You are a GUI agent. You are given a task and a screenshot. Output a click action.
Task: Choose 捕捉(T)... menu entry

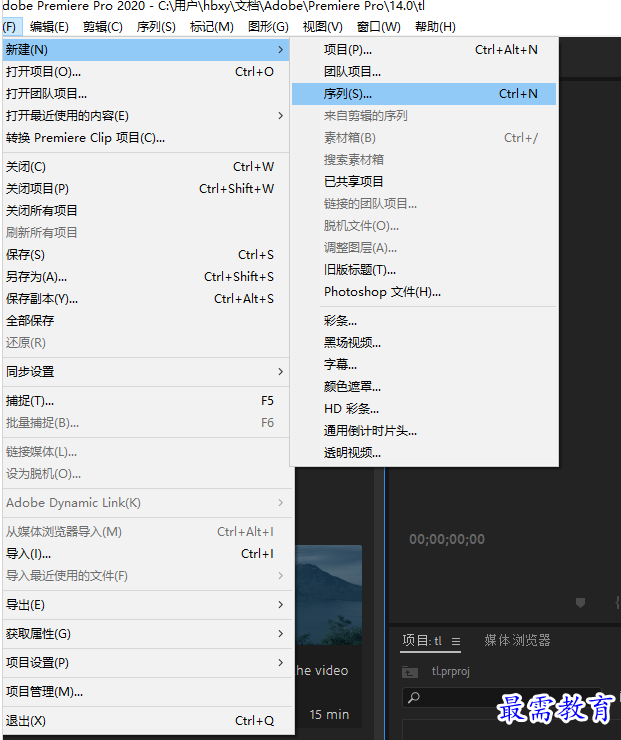pos(146,401)
